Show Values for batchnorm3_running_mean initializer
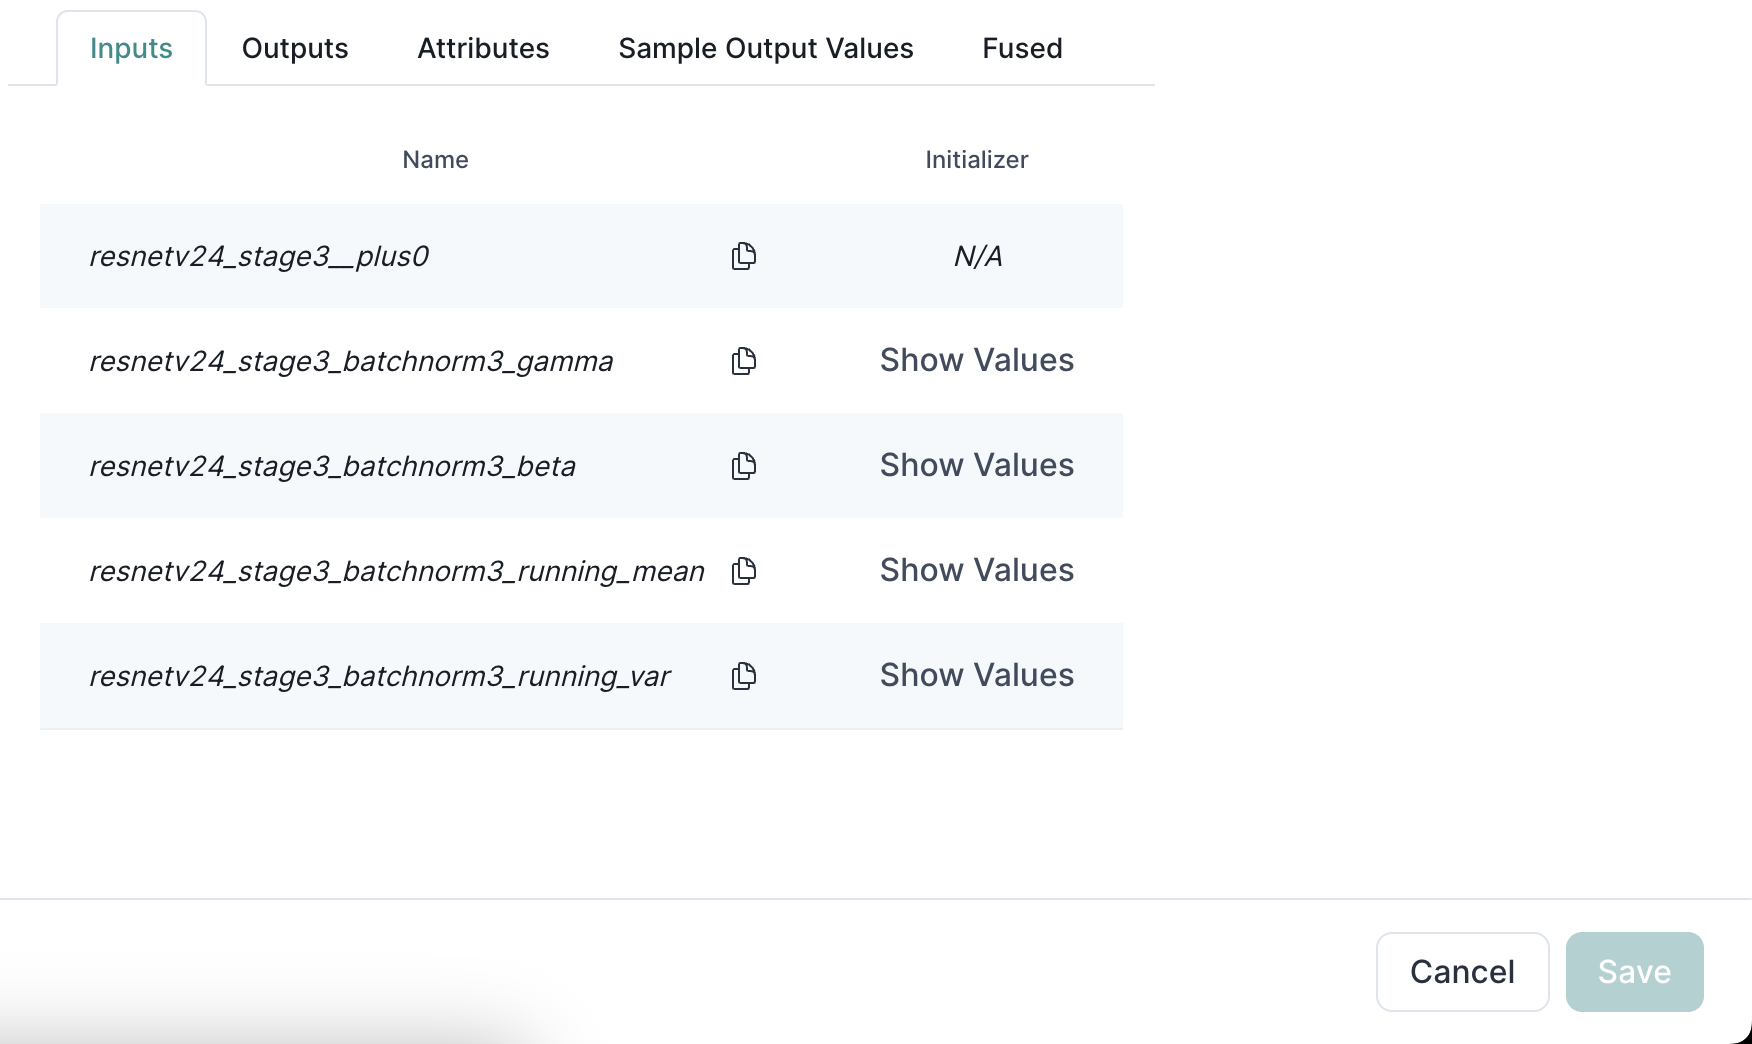Image resolution: width=1752 pixels, height=1044 pixels. [977, 570]
